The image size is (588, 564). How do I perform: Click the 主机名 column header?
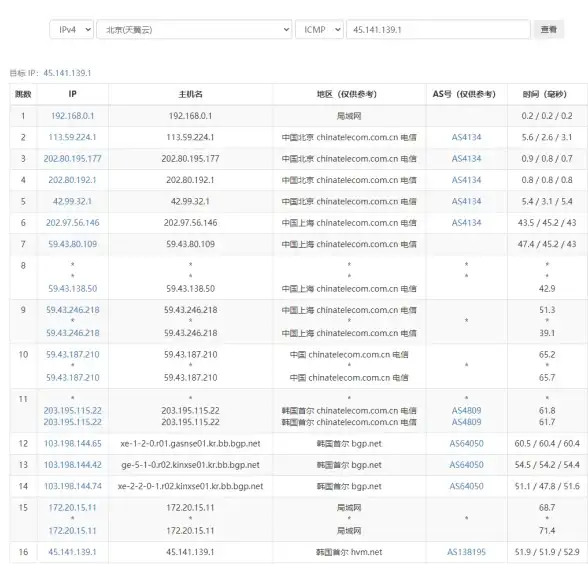coord(190,94)
